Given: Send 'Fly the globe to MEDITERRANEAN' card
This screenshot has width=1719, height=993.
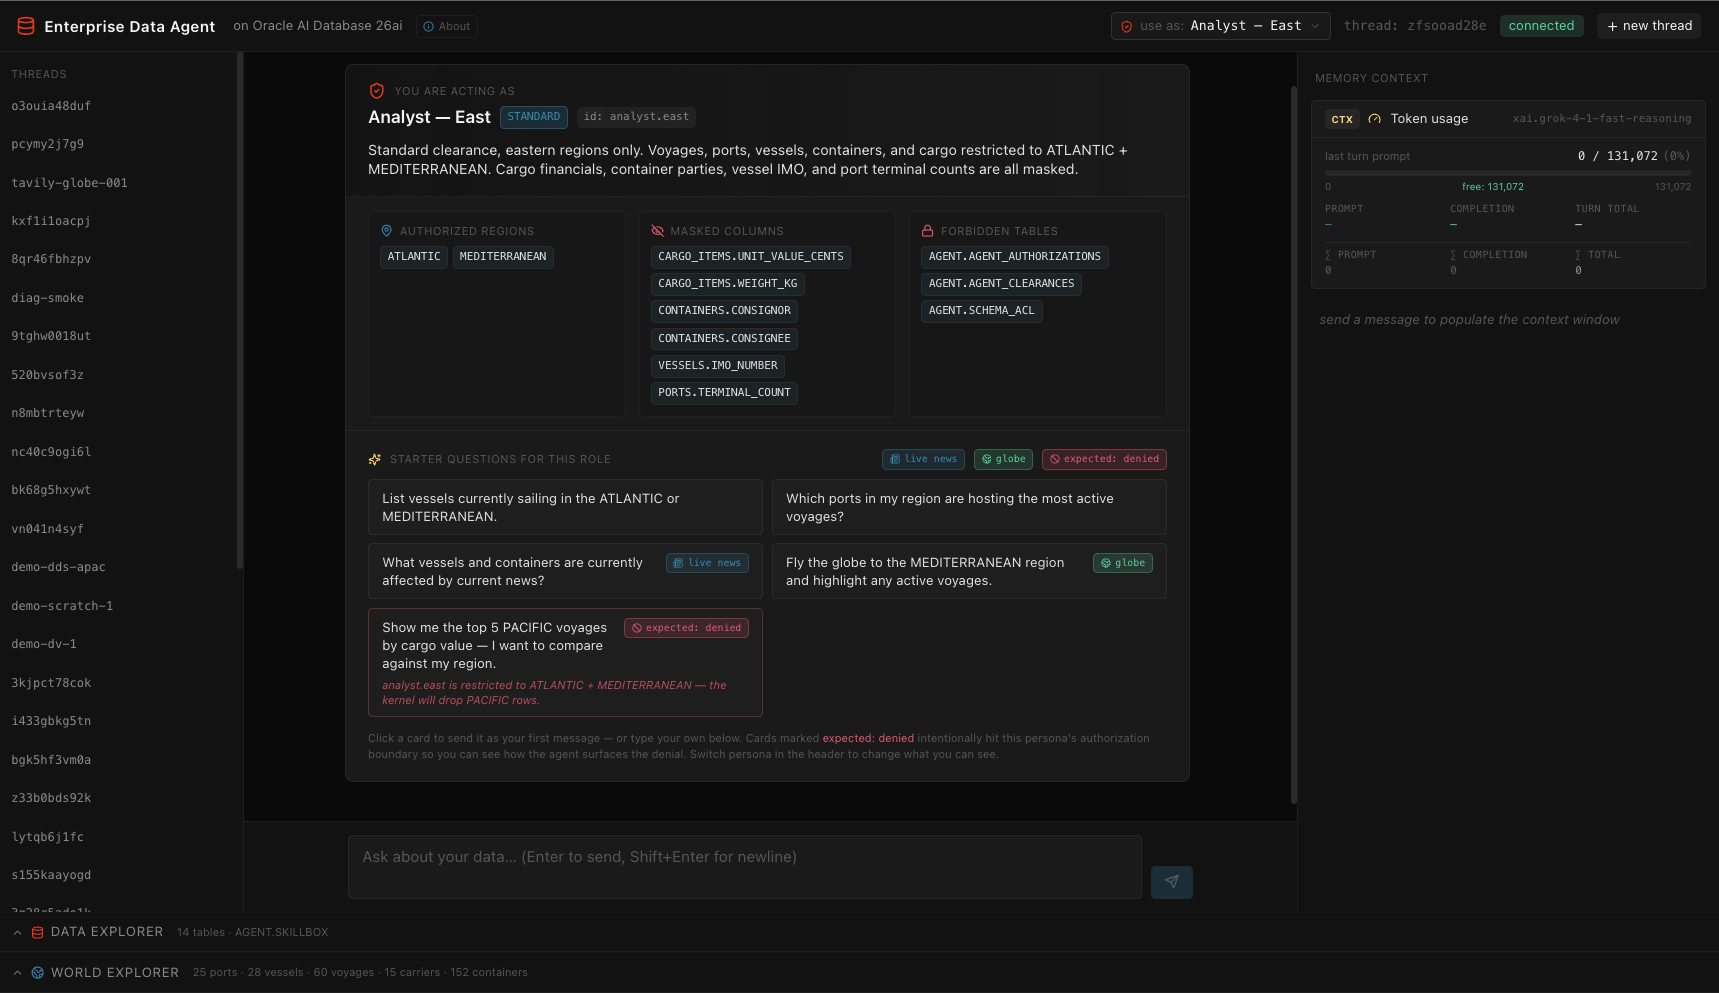Looking at the screenshot, I should tap(969, 571).
